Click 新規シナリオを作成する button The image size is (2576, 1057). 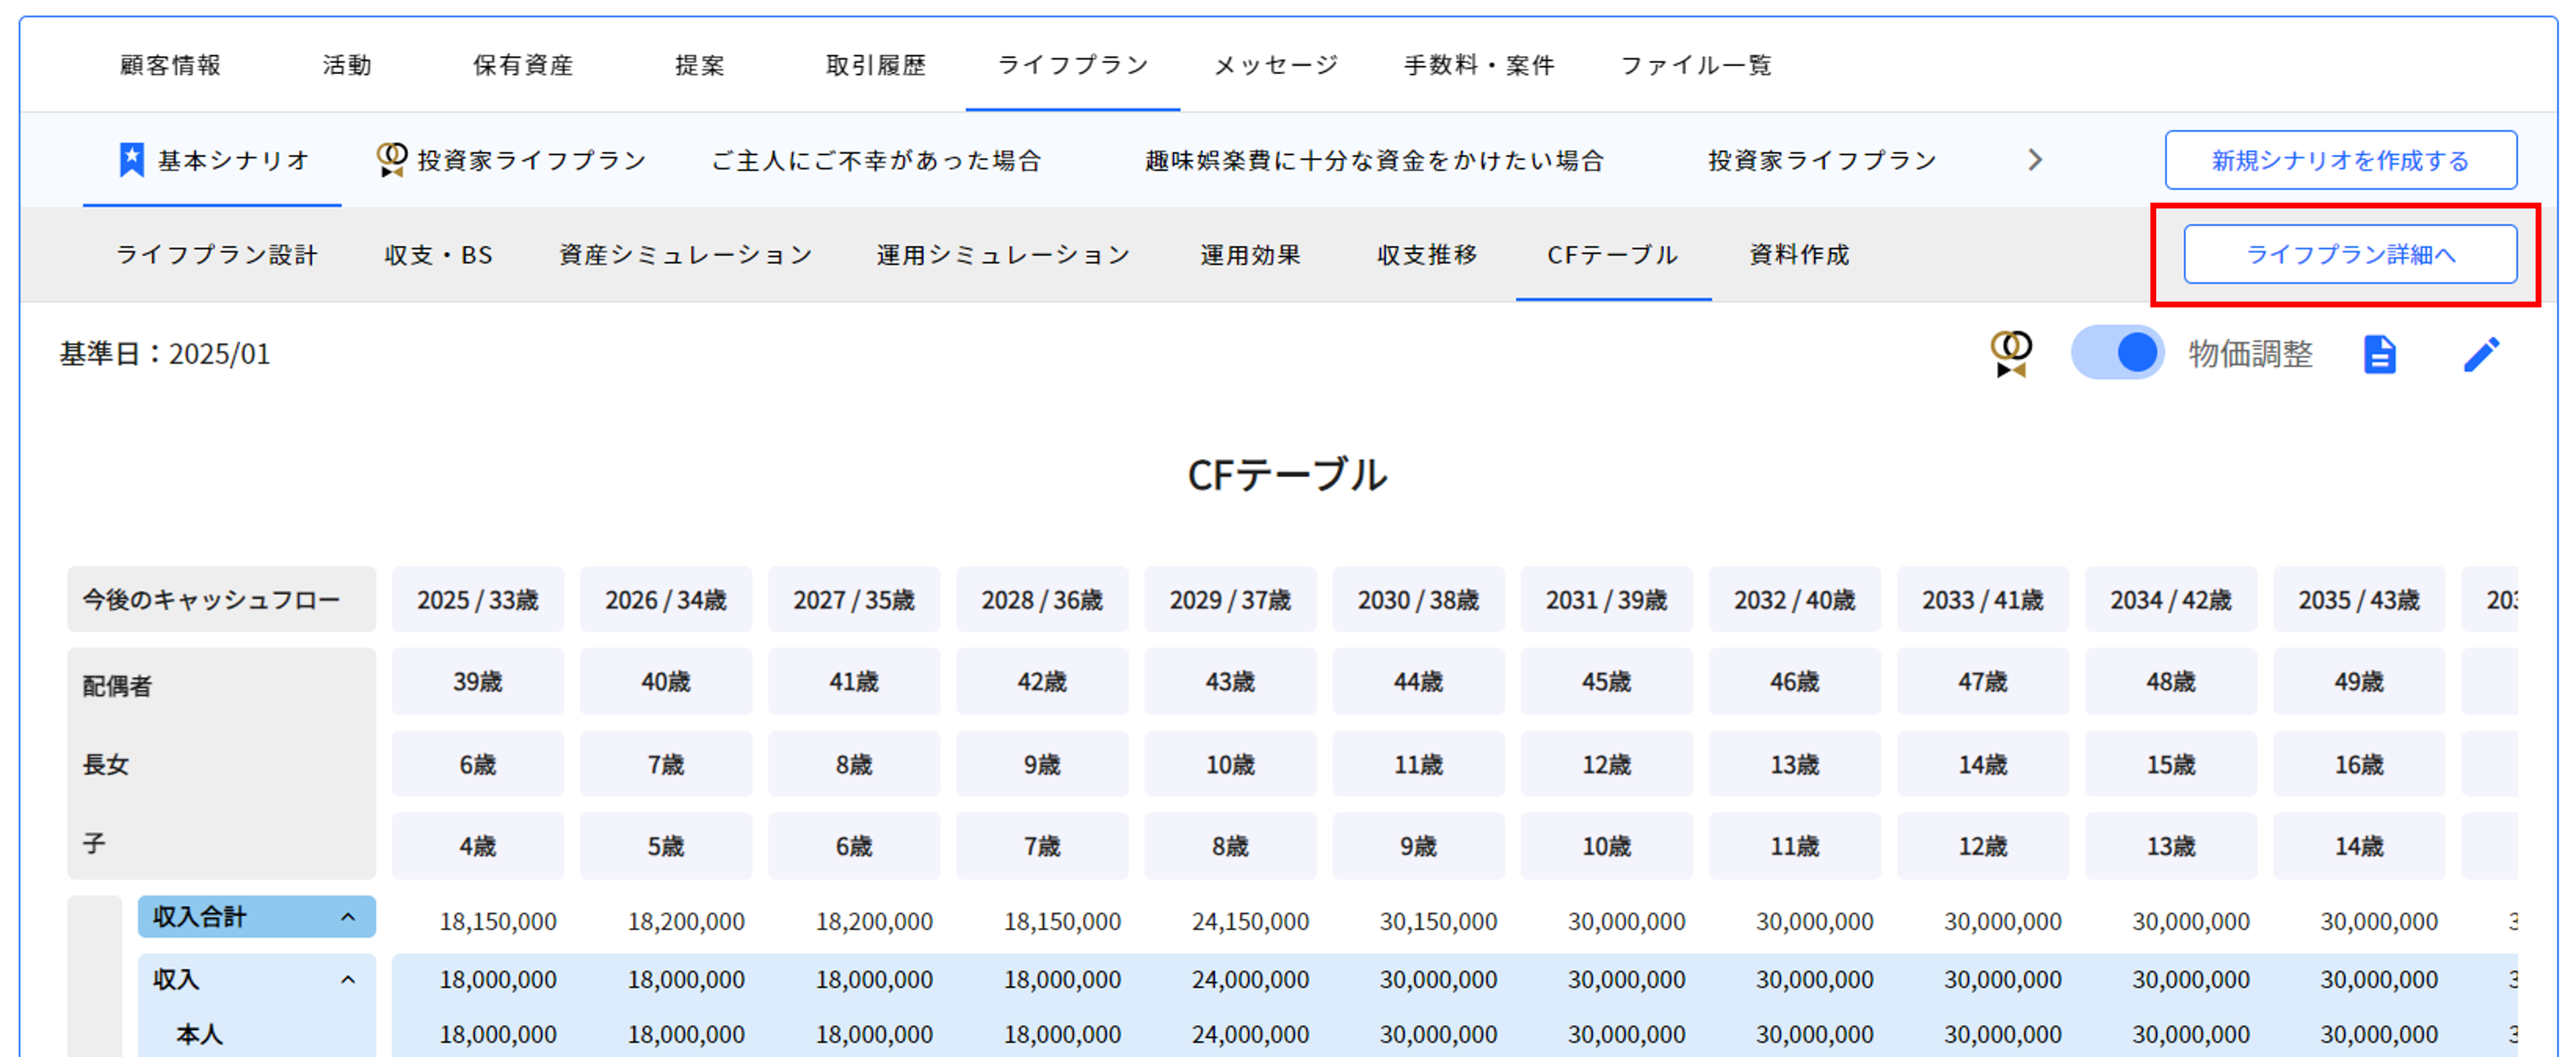pyautogui.click(x=2340, y=160)
